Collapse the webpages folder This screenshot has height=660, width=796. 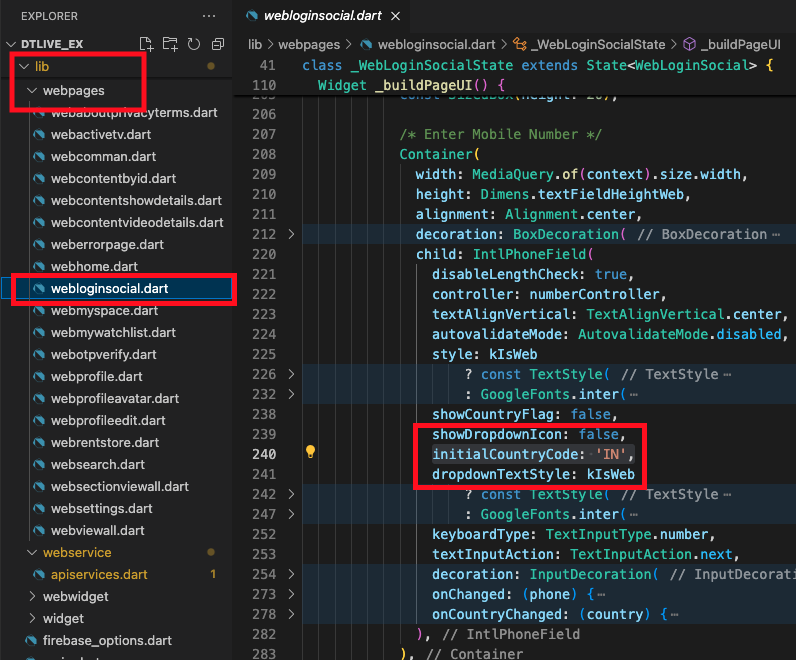click(x=33, y=91)
